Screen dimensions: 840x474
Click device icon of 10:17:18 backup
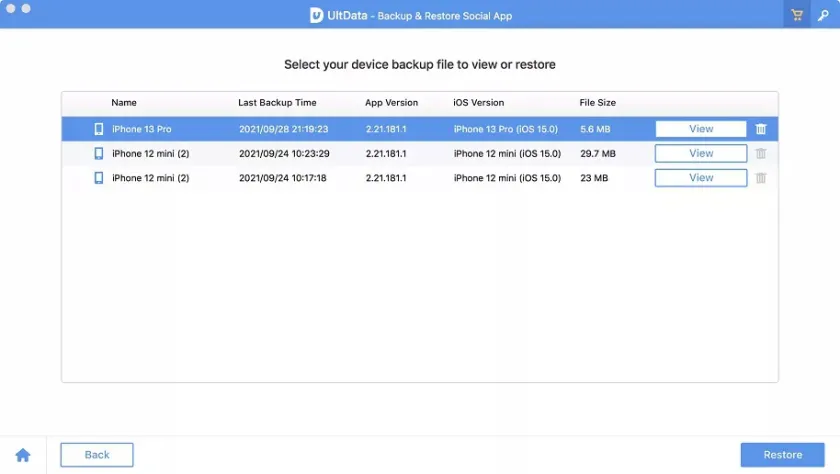point(98,178)
